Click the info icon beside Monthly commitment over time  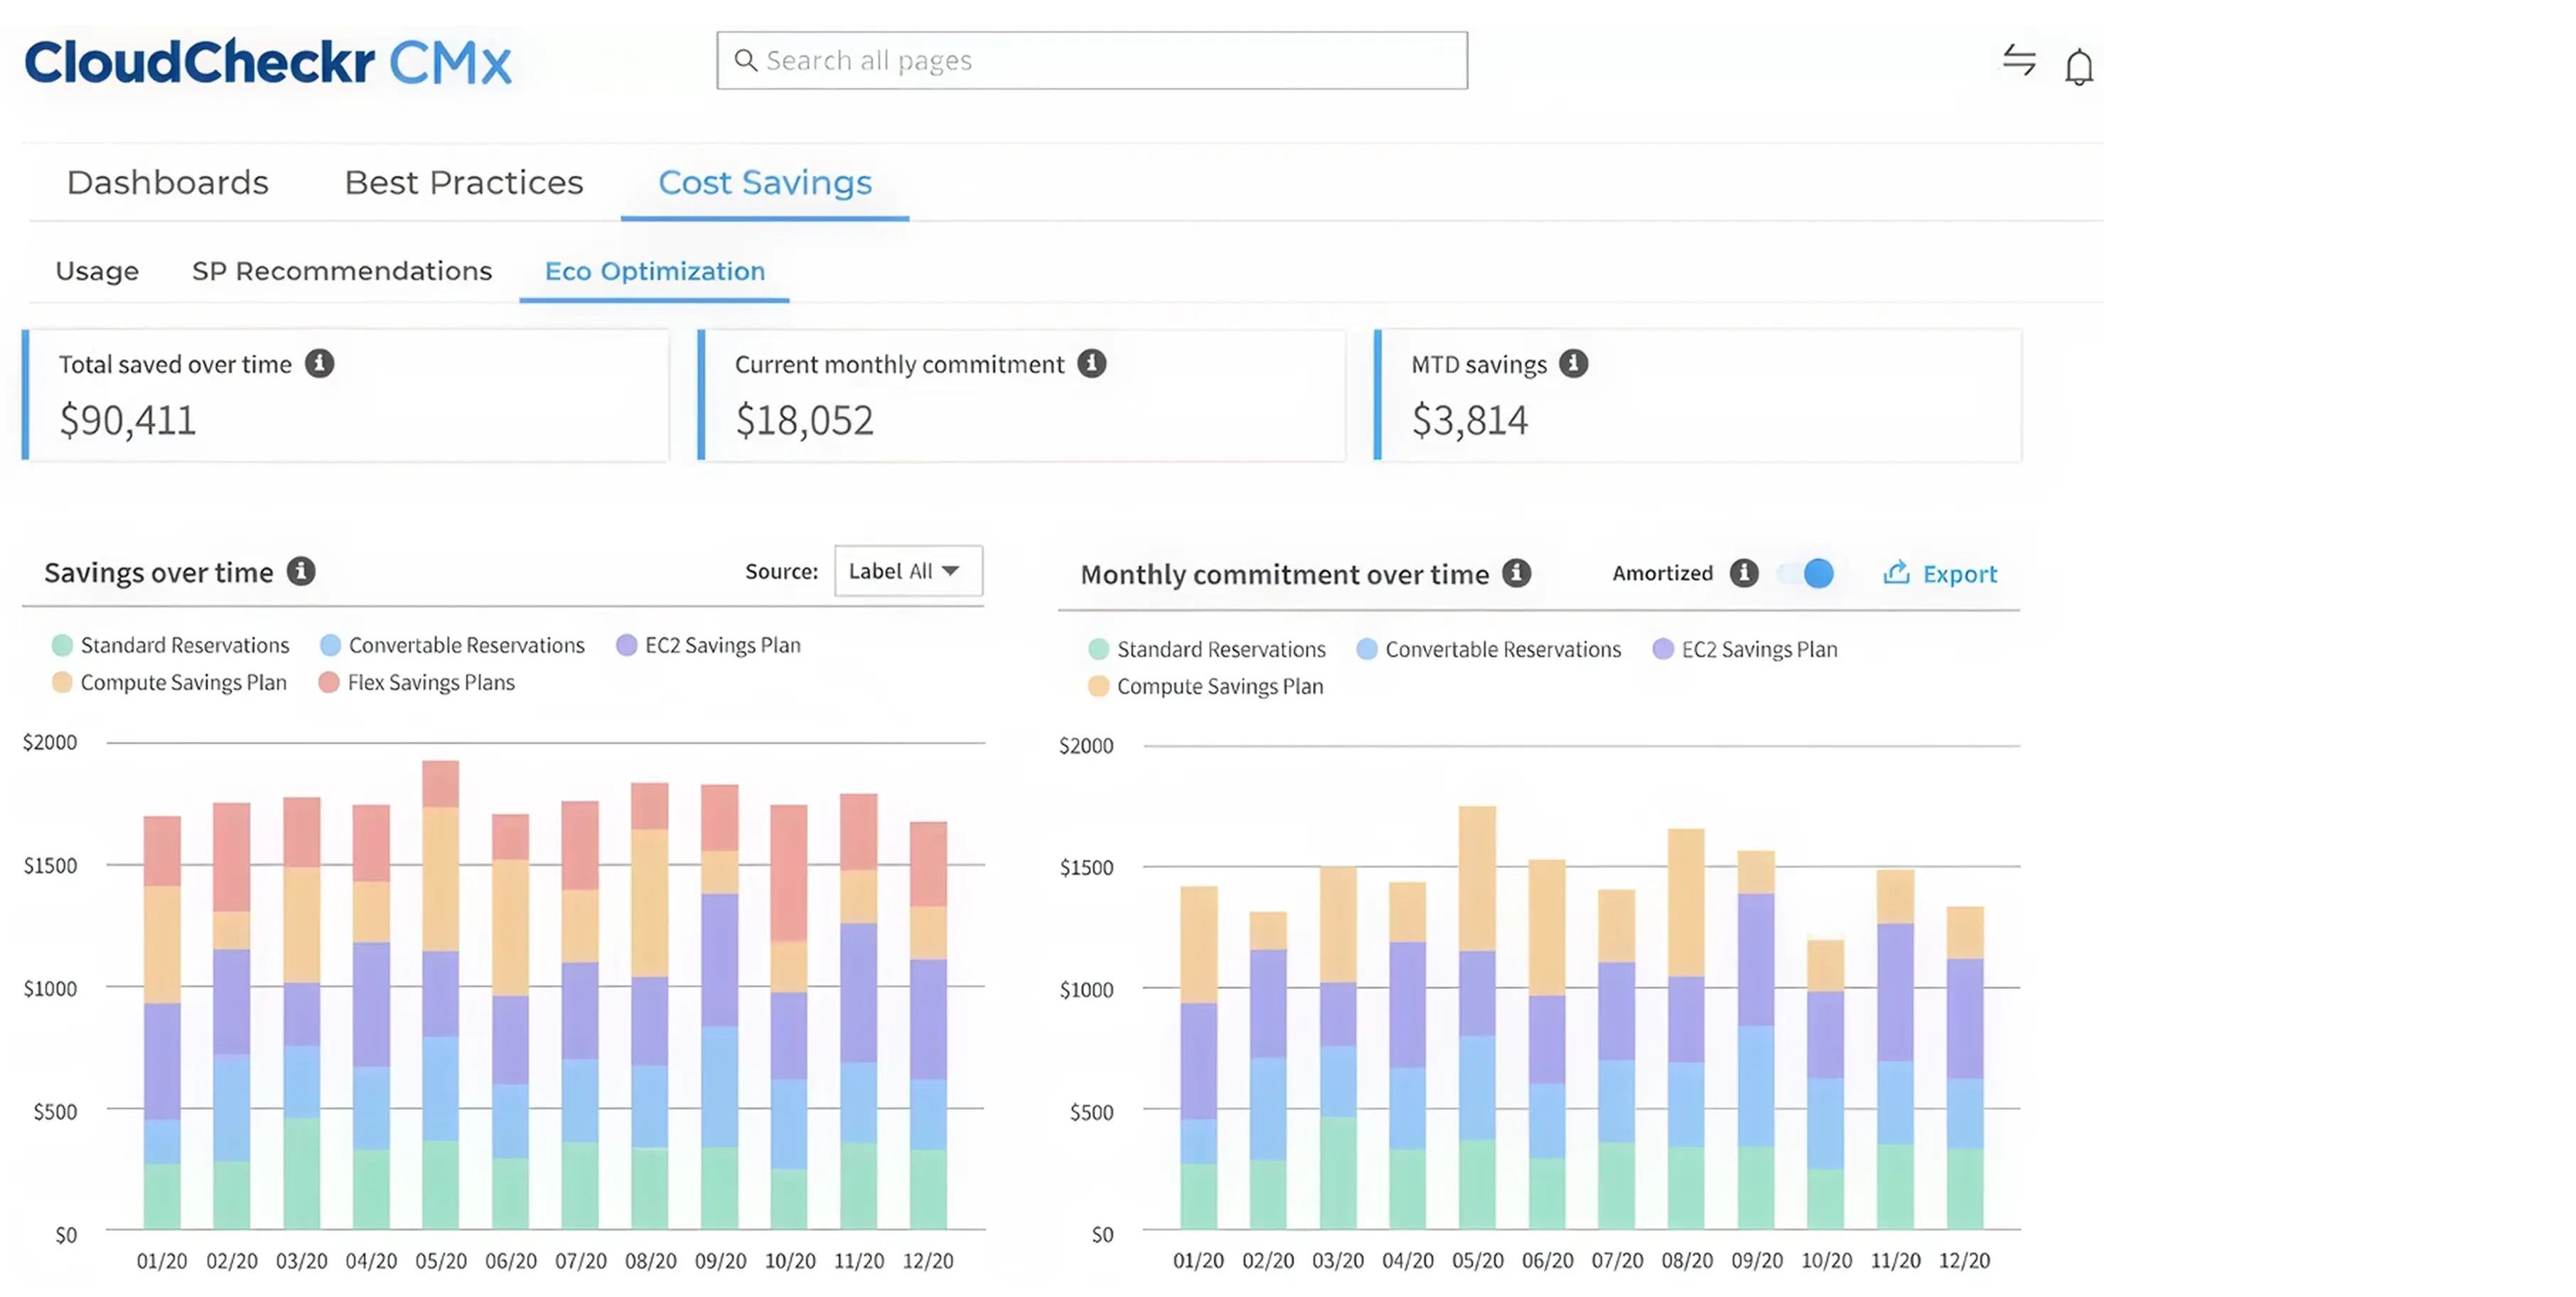(x=1519, y=574)
